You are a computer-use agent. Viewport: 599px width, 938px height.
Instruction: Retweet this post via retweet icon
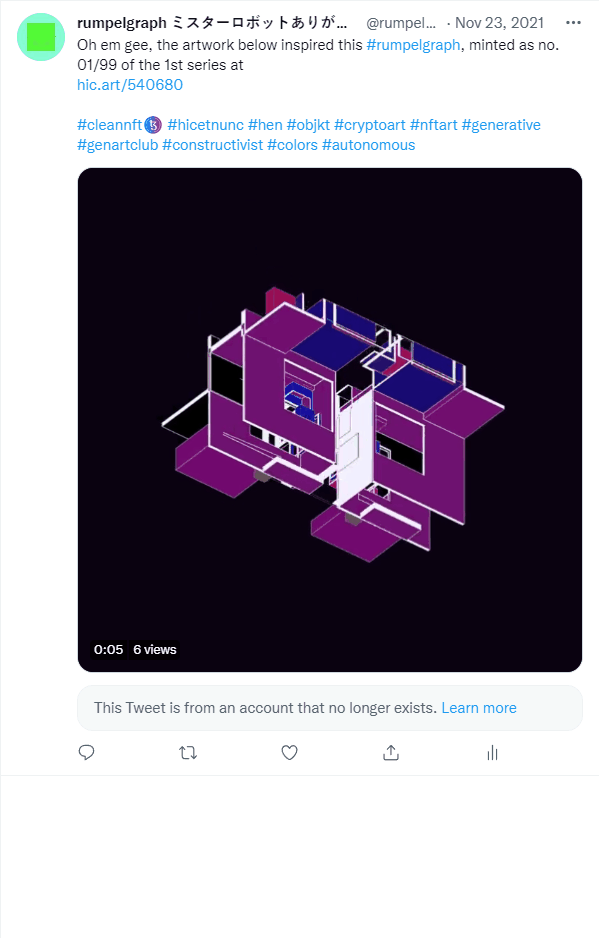[x=188, y=753]
